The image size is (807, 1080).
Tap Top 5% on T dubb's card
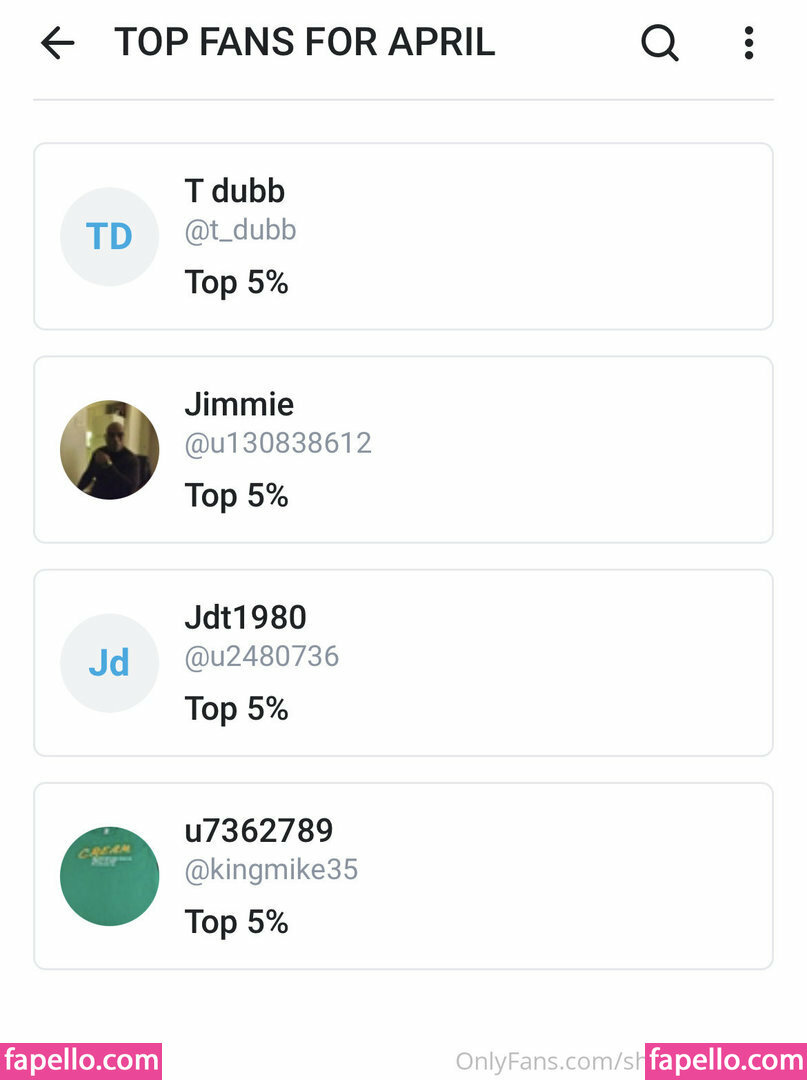pyautogui.click(x=236, y=282)
